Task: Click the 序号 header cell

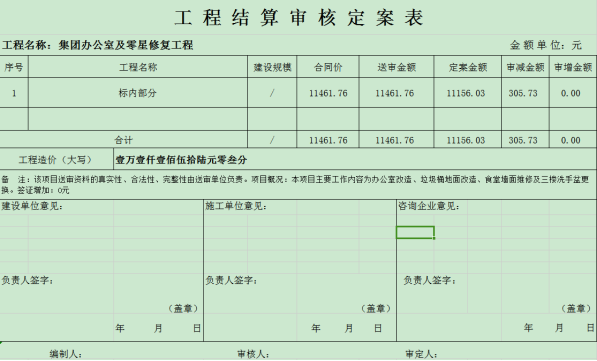Action: click(14, 67)
